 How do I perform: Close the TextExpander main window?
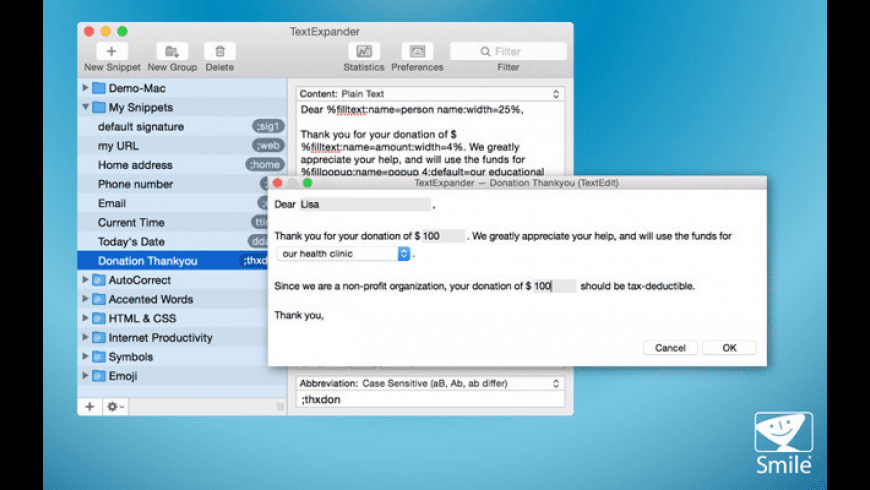89,31
